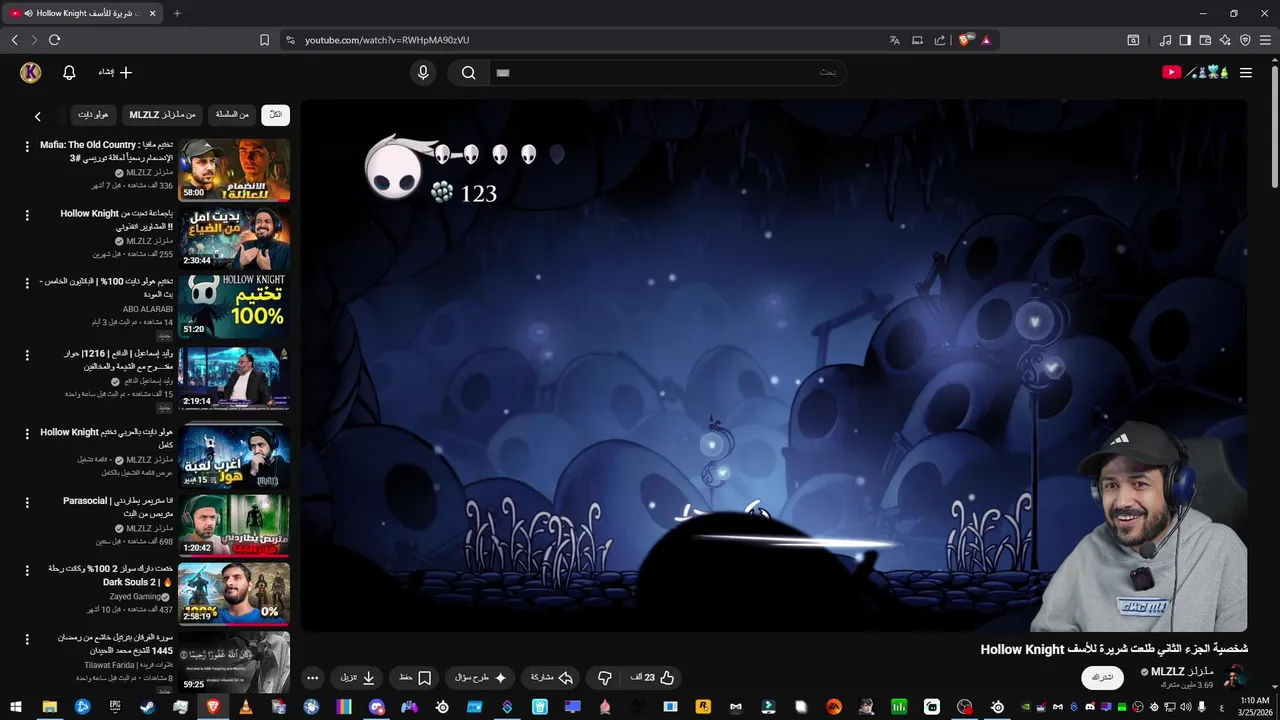The height and width of the screenshot is (720, 1280).
Task: Switch to the Hollow Knight browser tab
Action: (85, 13)
